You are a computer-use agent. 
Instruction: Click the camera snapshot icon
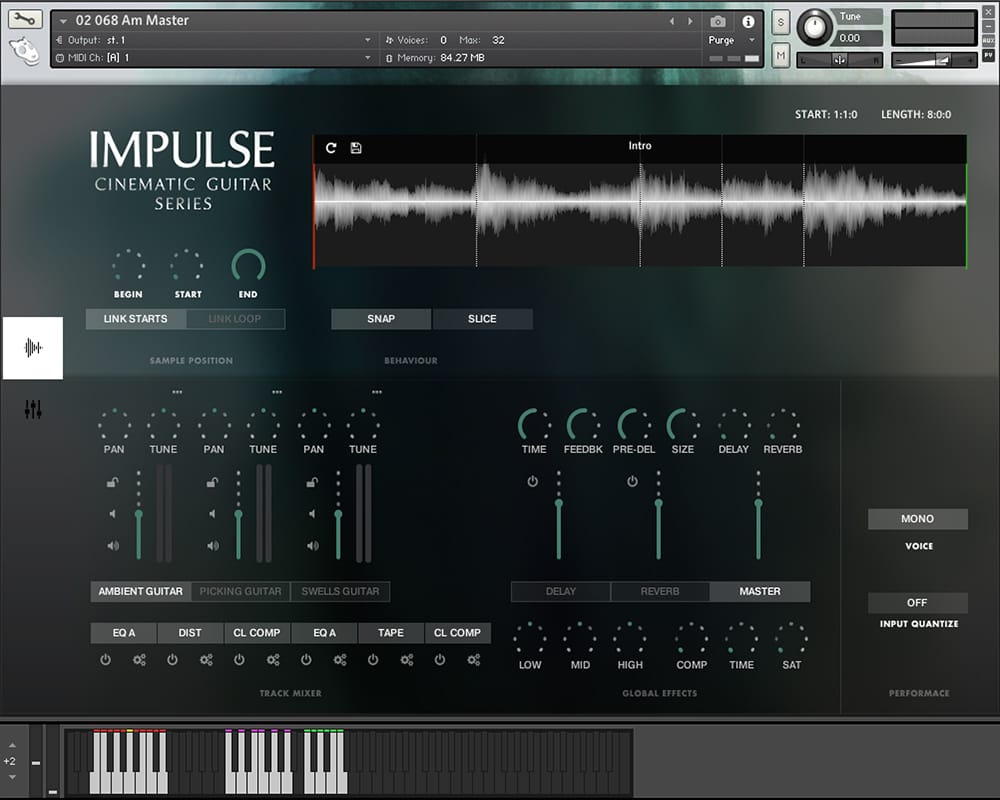(x=718, y=21)
